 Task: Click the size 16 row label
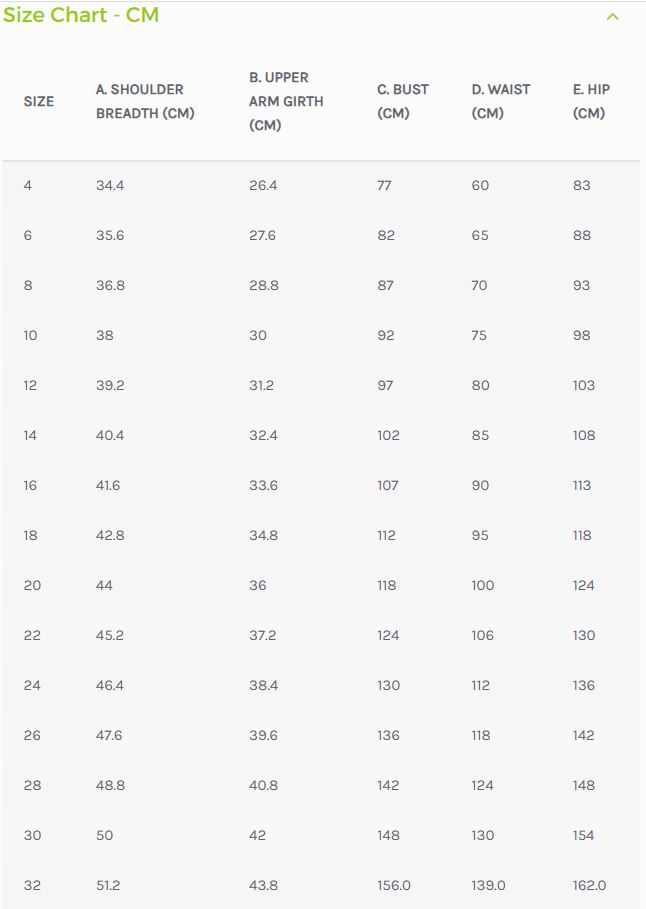tap(30, 485)
